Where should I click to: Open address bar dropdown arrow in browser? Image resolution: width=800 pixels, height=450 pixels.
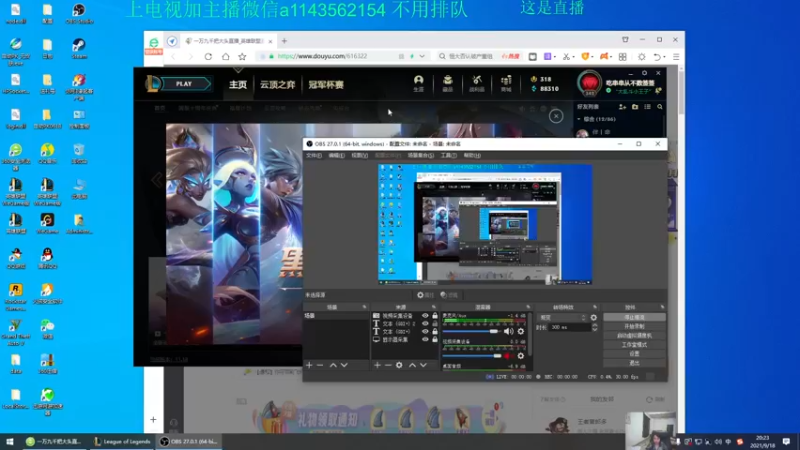422,57
